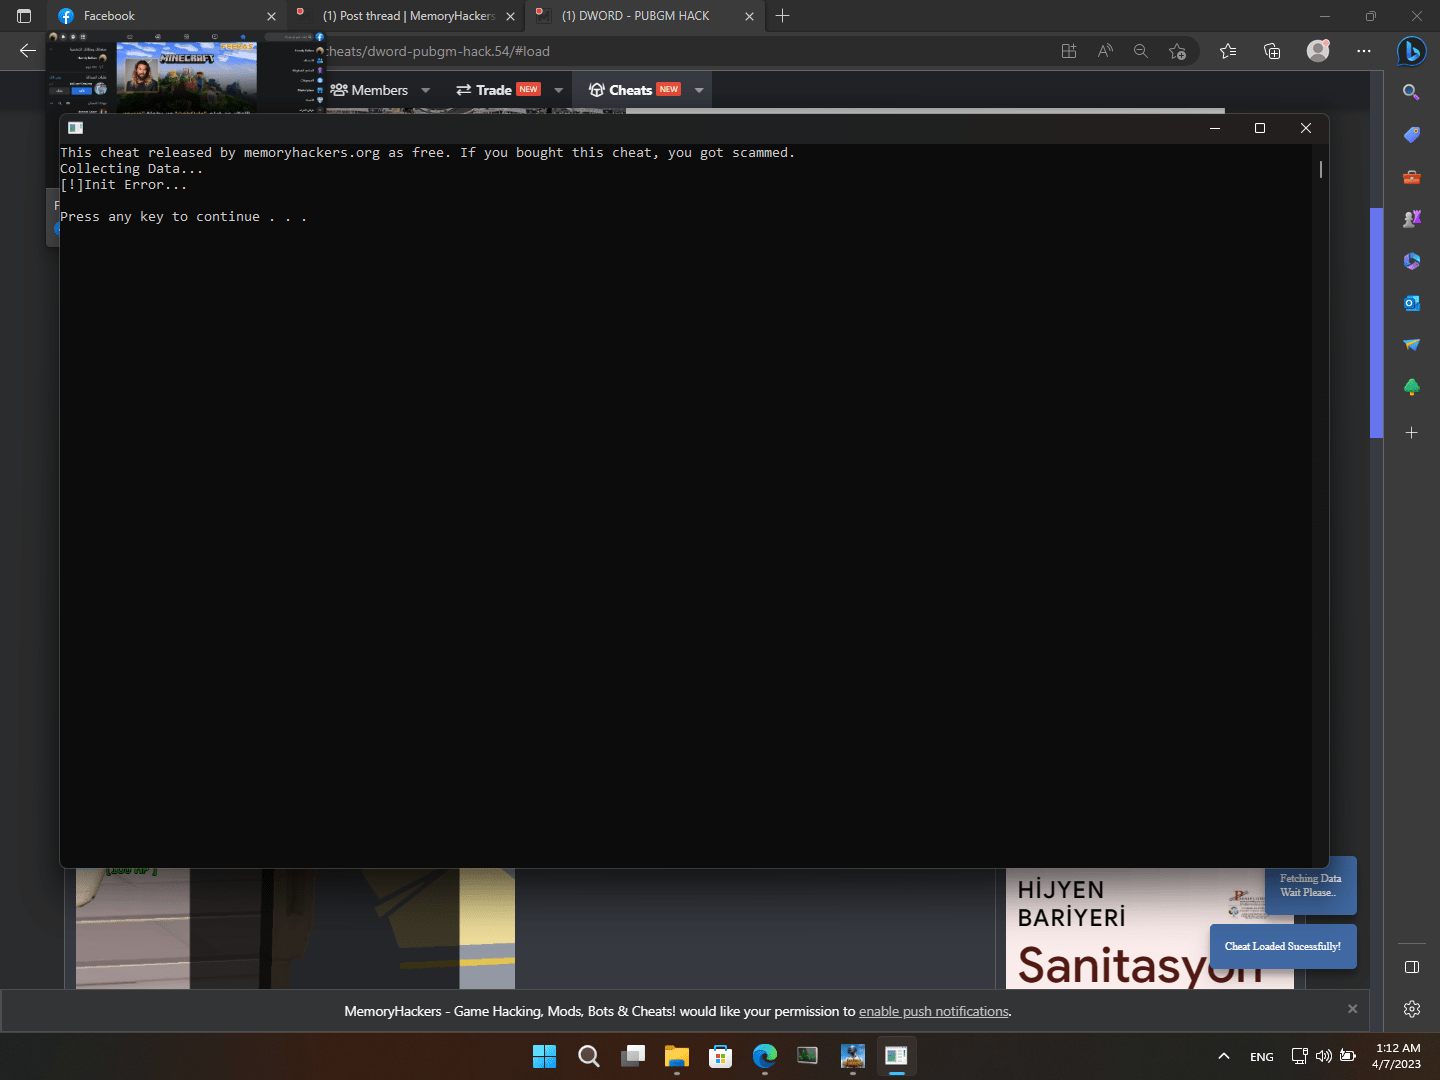Viewport: 1440px width, 1080px height.
Task: Open the Tools briefcase icon in sidebar
Action: (1411, 176)
